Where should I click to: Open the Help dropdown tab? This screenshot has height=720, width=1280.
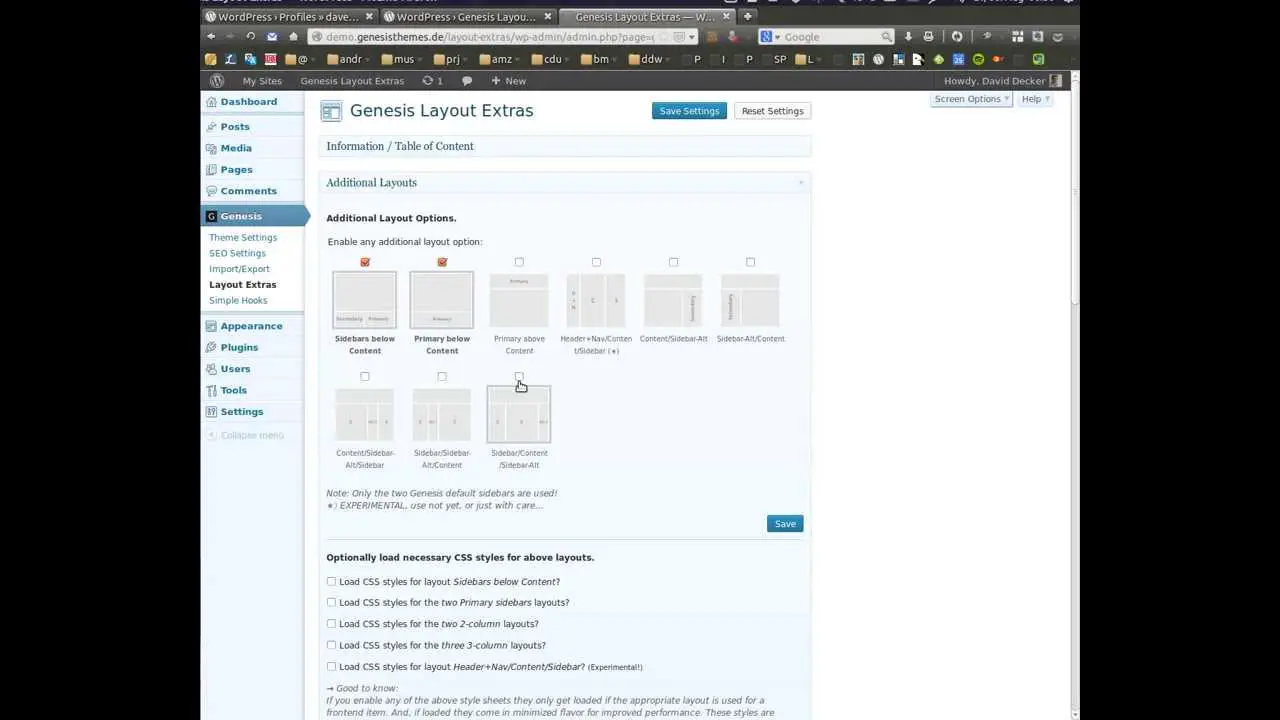(x=1035, y=99)
